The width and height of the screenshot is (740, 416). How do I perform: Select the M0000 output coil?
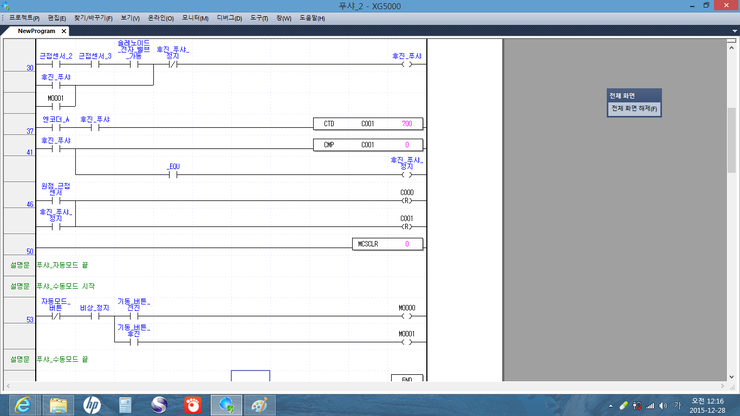(406, 316)
